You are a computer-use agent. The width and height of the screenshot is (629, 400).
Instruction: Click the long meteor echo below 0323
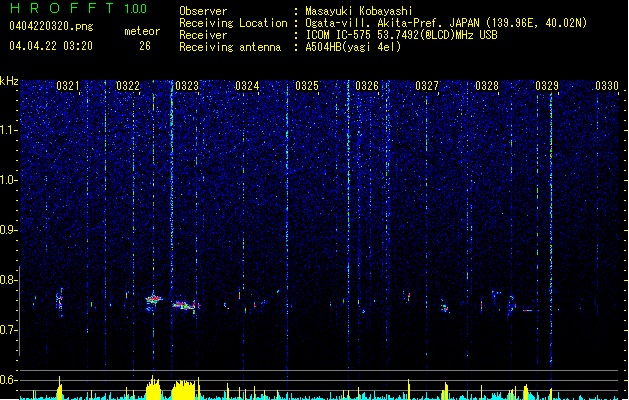tap(186, 306)
